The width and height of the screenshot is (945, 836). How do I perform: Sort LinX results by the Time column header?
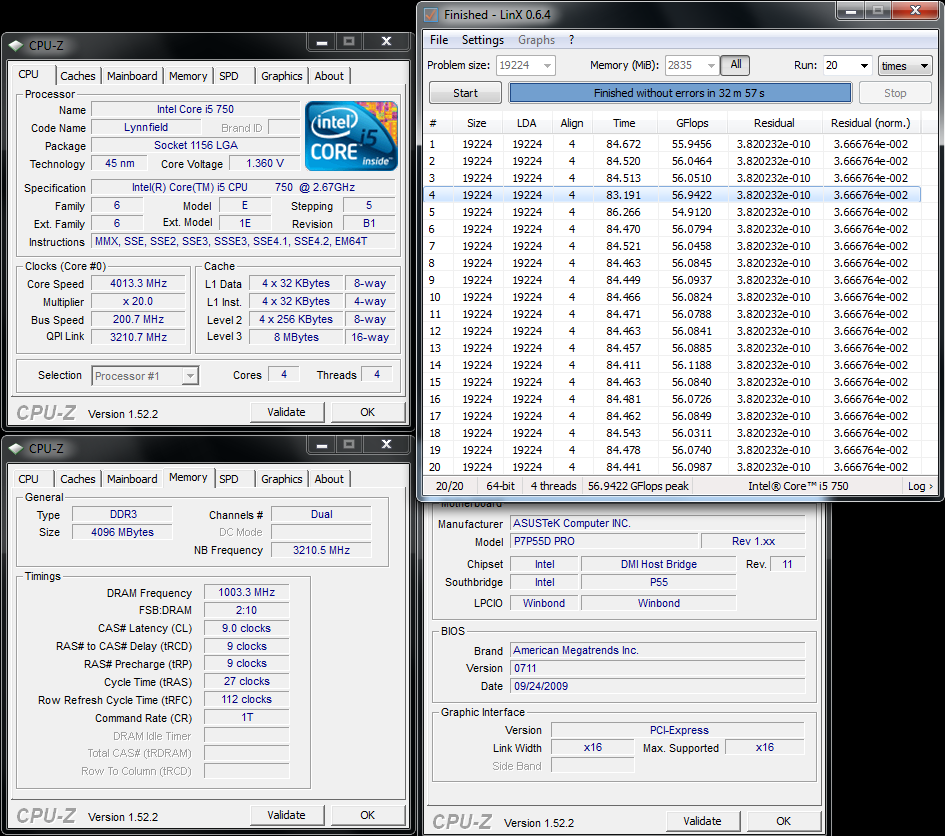pos(624,123)
